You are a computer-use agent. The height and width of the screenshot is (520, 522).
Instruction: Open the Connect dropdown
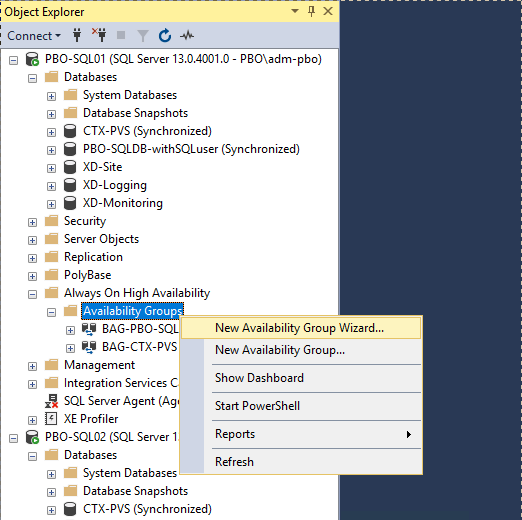coord(34,36)
